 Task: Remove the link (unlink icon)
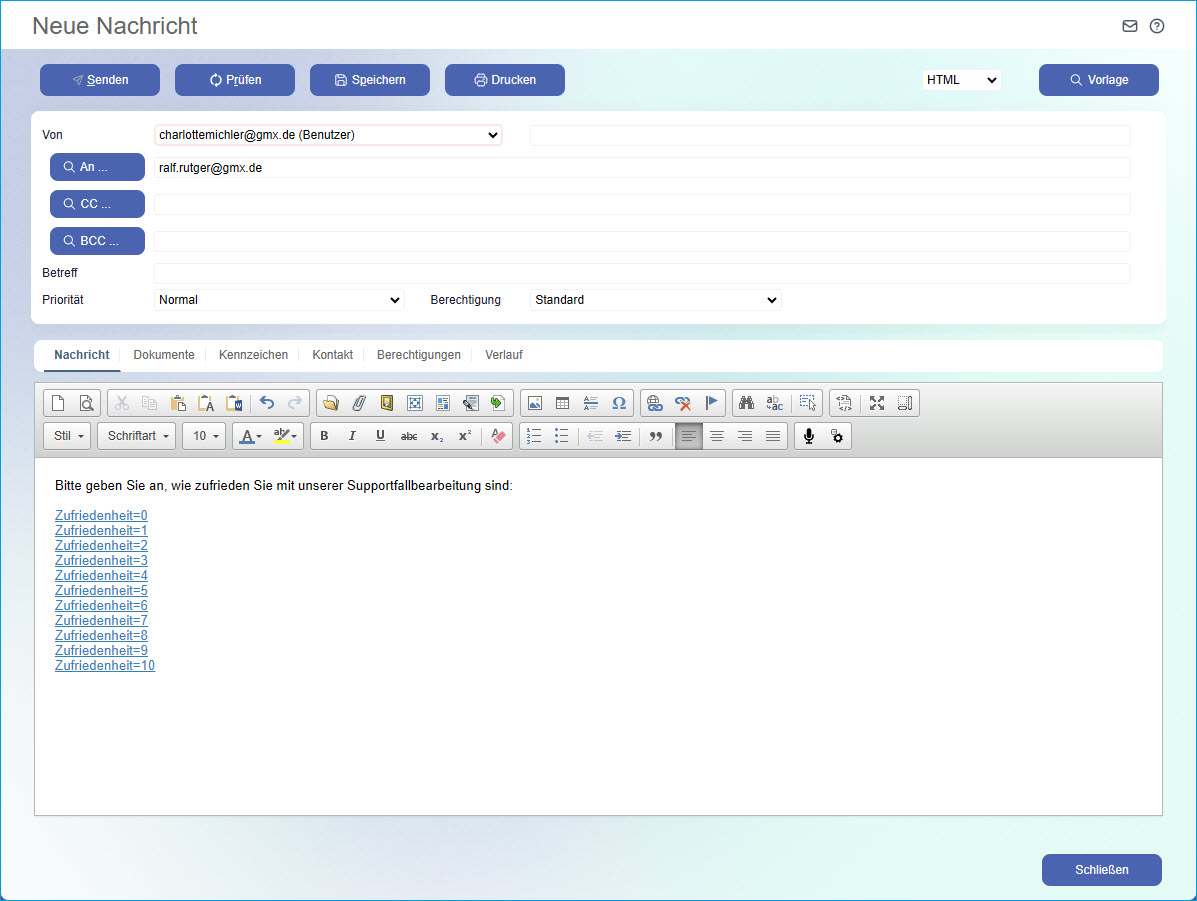(x=682, y=403)
